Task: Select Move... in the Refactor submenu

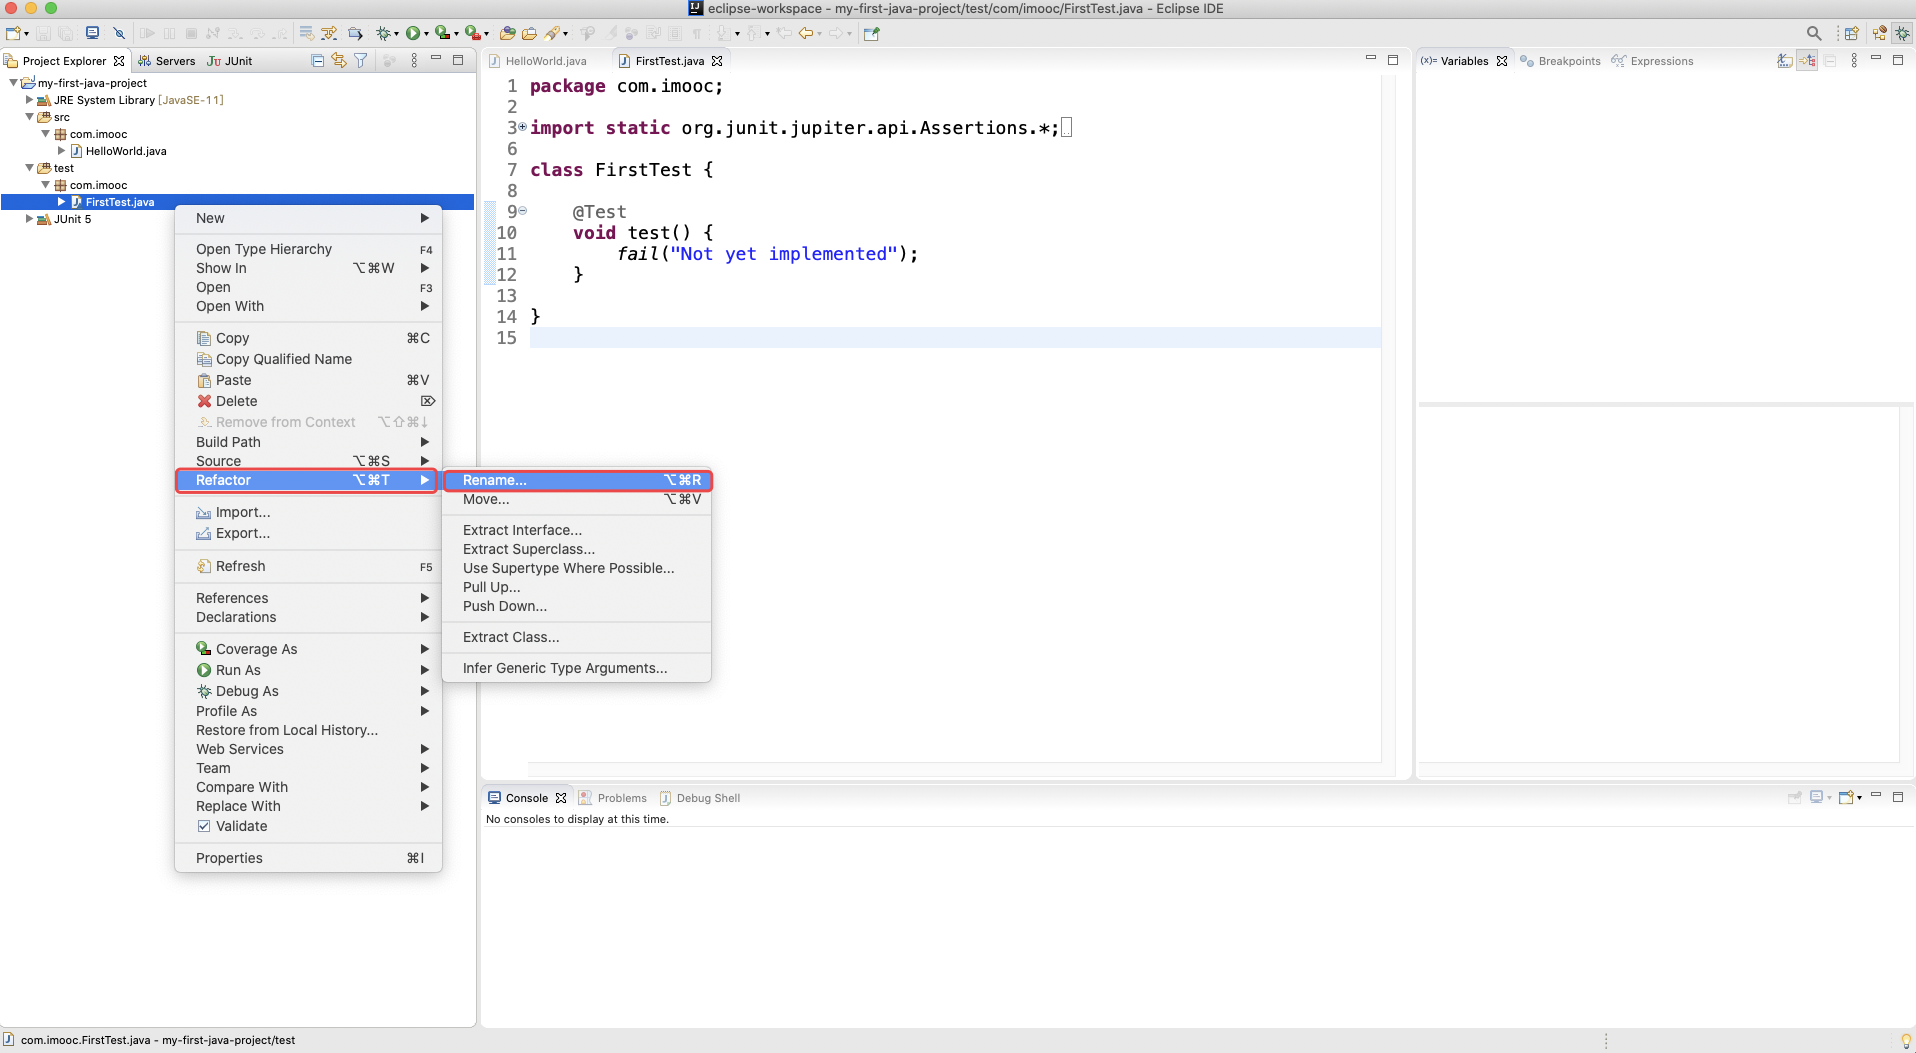Action: point(577,499)
